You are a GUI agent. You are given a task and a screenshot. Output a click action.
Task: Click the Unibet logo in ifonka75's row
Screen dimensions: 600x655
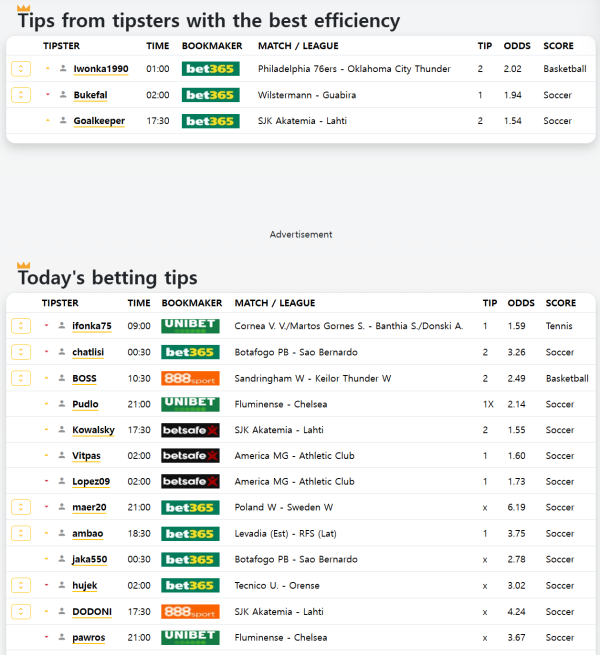[190, 326]
